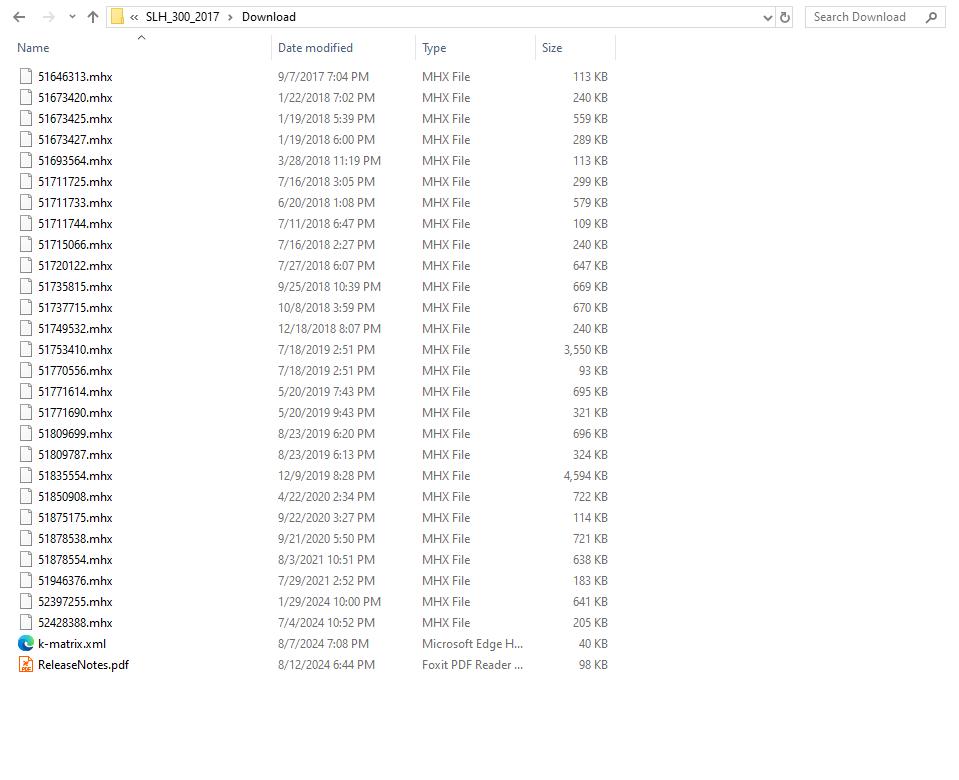The height and width of the screenshot is (780, 959).
Task: Select file icon of 51735815.mhx
Action: pyautogui.click(x=26, y=286)
